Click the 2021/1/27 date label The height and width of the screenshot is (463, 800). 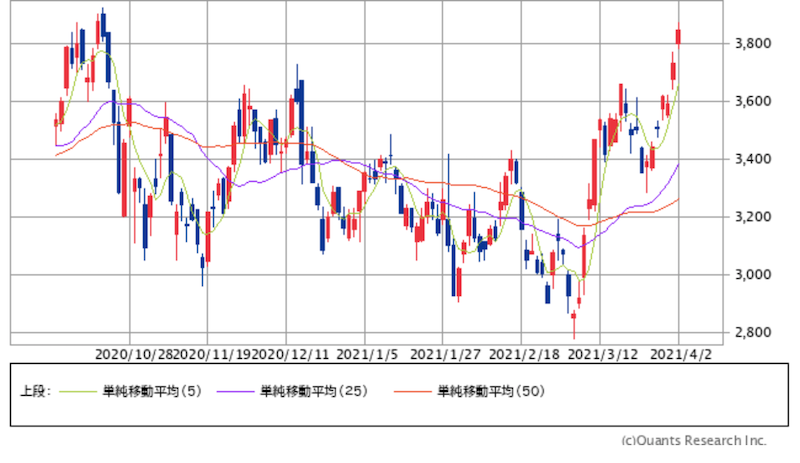tap(445, 354)
